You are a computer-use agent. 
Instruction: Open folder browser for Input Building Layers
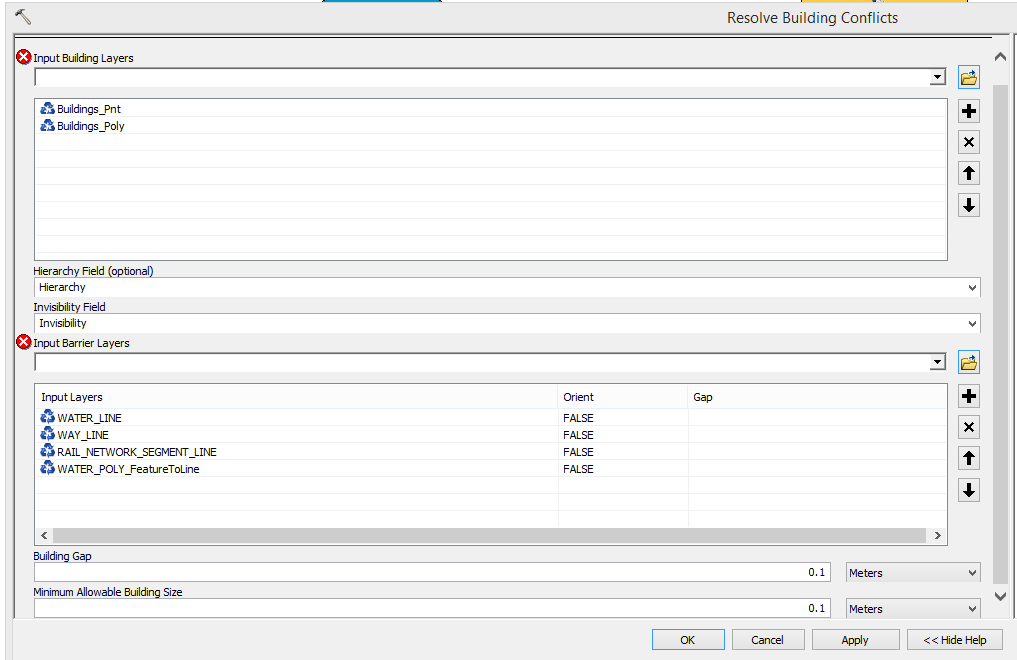968,78
